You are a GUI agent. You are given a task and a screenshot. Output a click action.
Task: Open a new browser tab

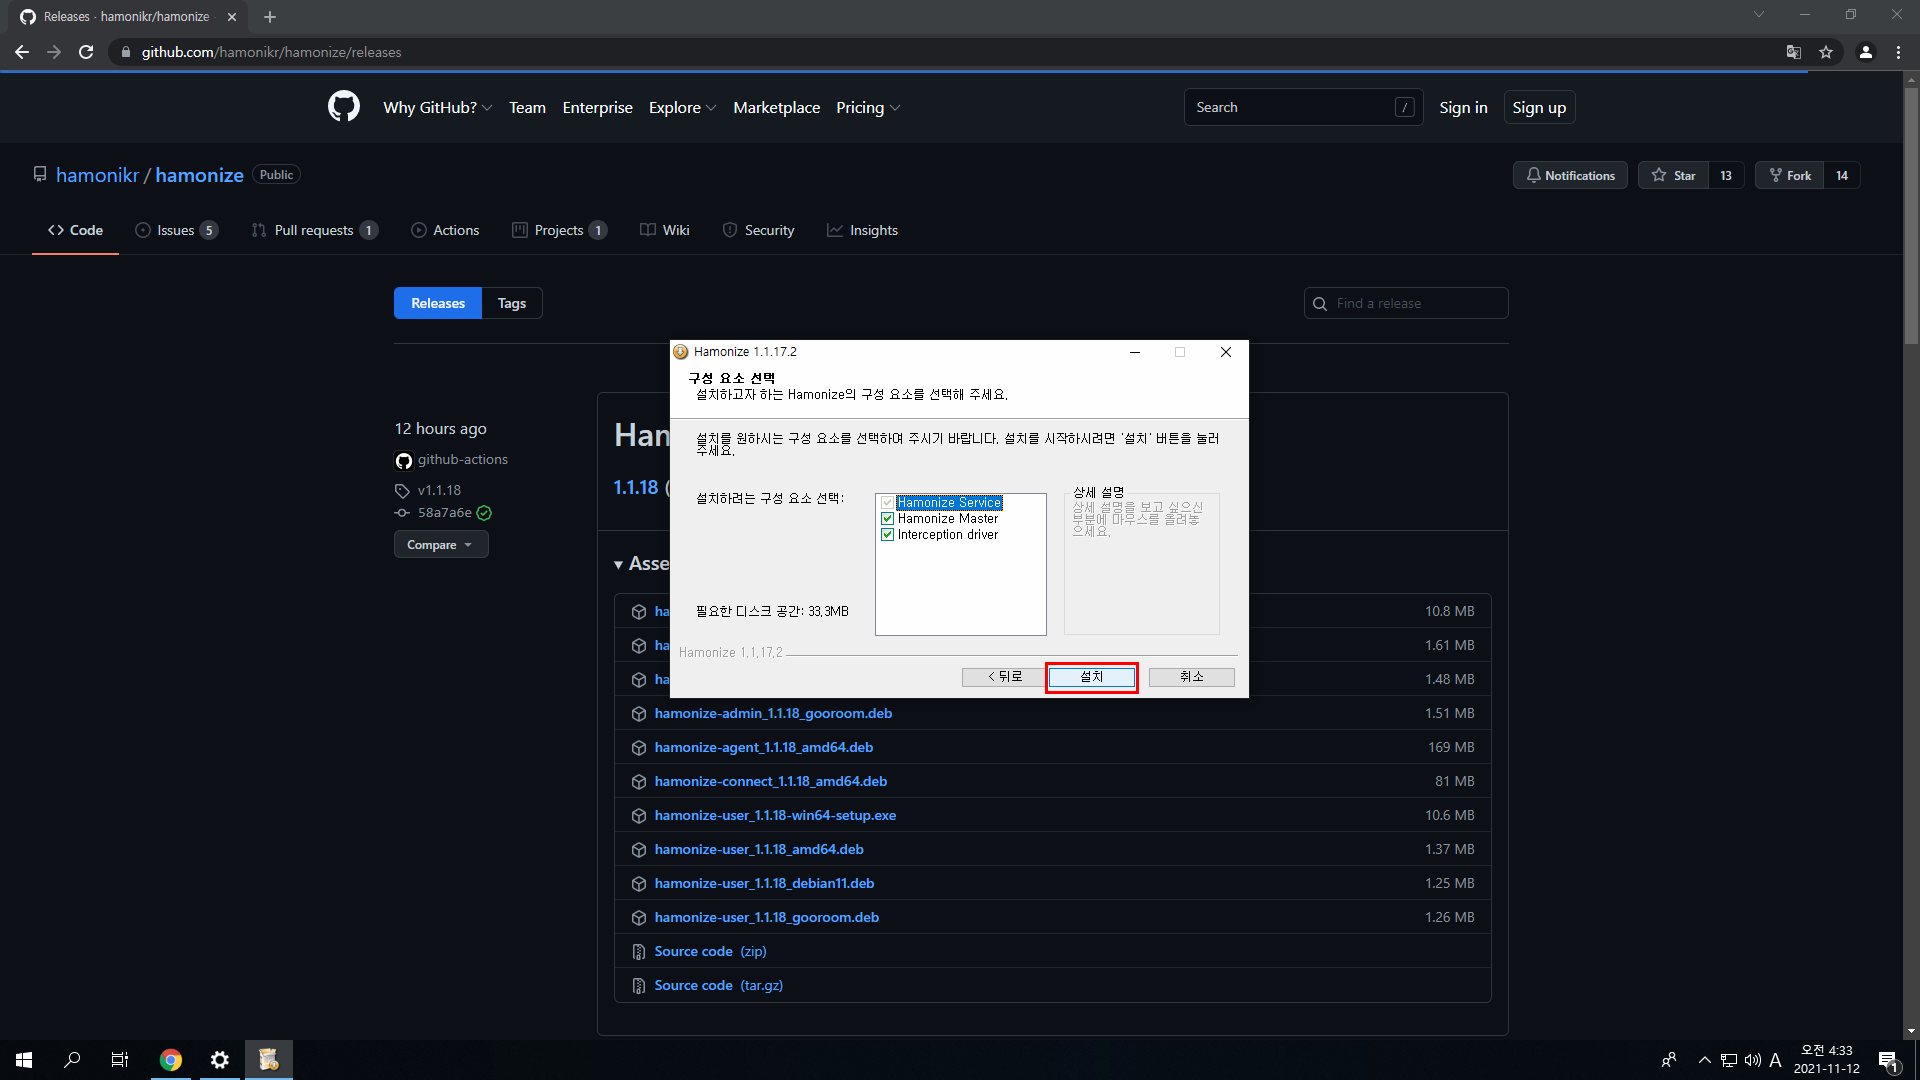pyautogui.click(x=270, y=17)
